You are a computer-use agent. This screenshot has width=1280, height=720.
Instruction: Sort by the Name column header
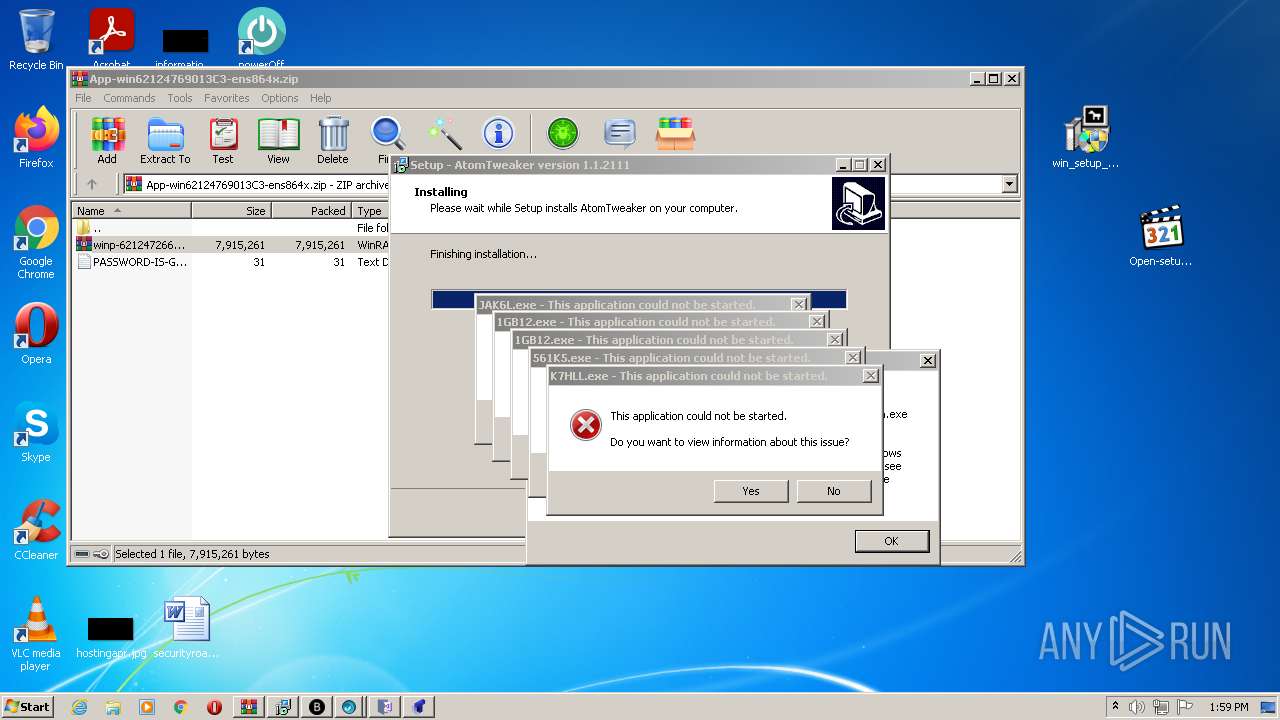click(132, 211)
